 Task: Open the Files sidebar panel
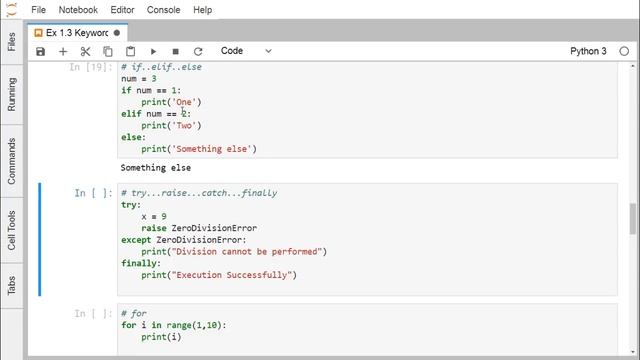pyautogui.click(x=11, y=42)
